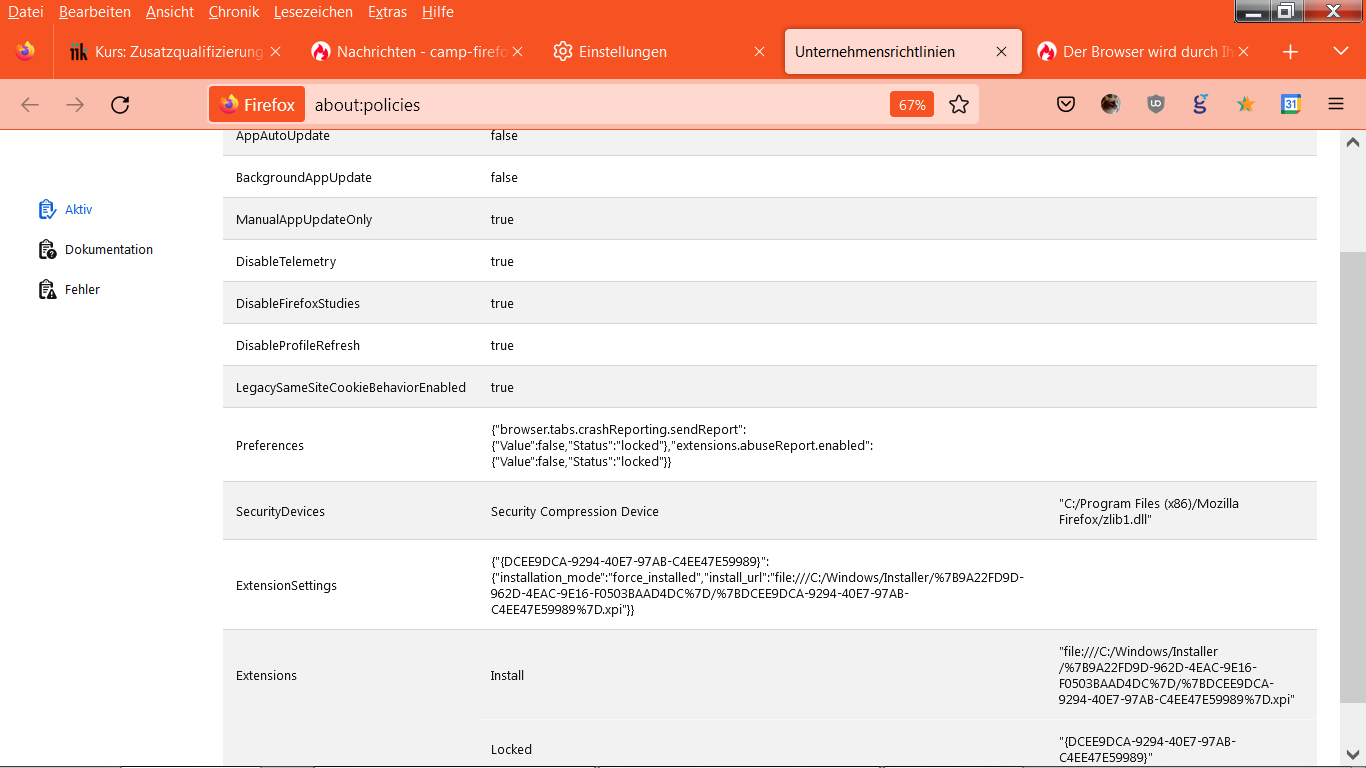Select the Aktiv policies section
Image resolution: width=1366 pixels, height=768 pixels.
(77, 209)
